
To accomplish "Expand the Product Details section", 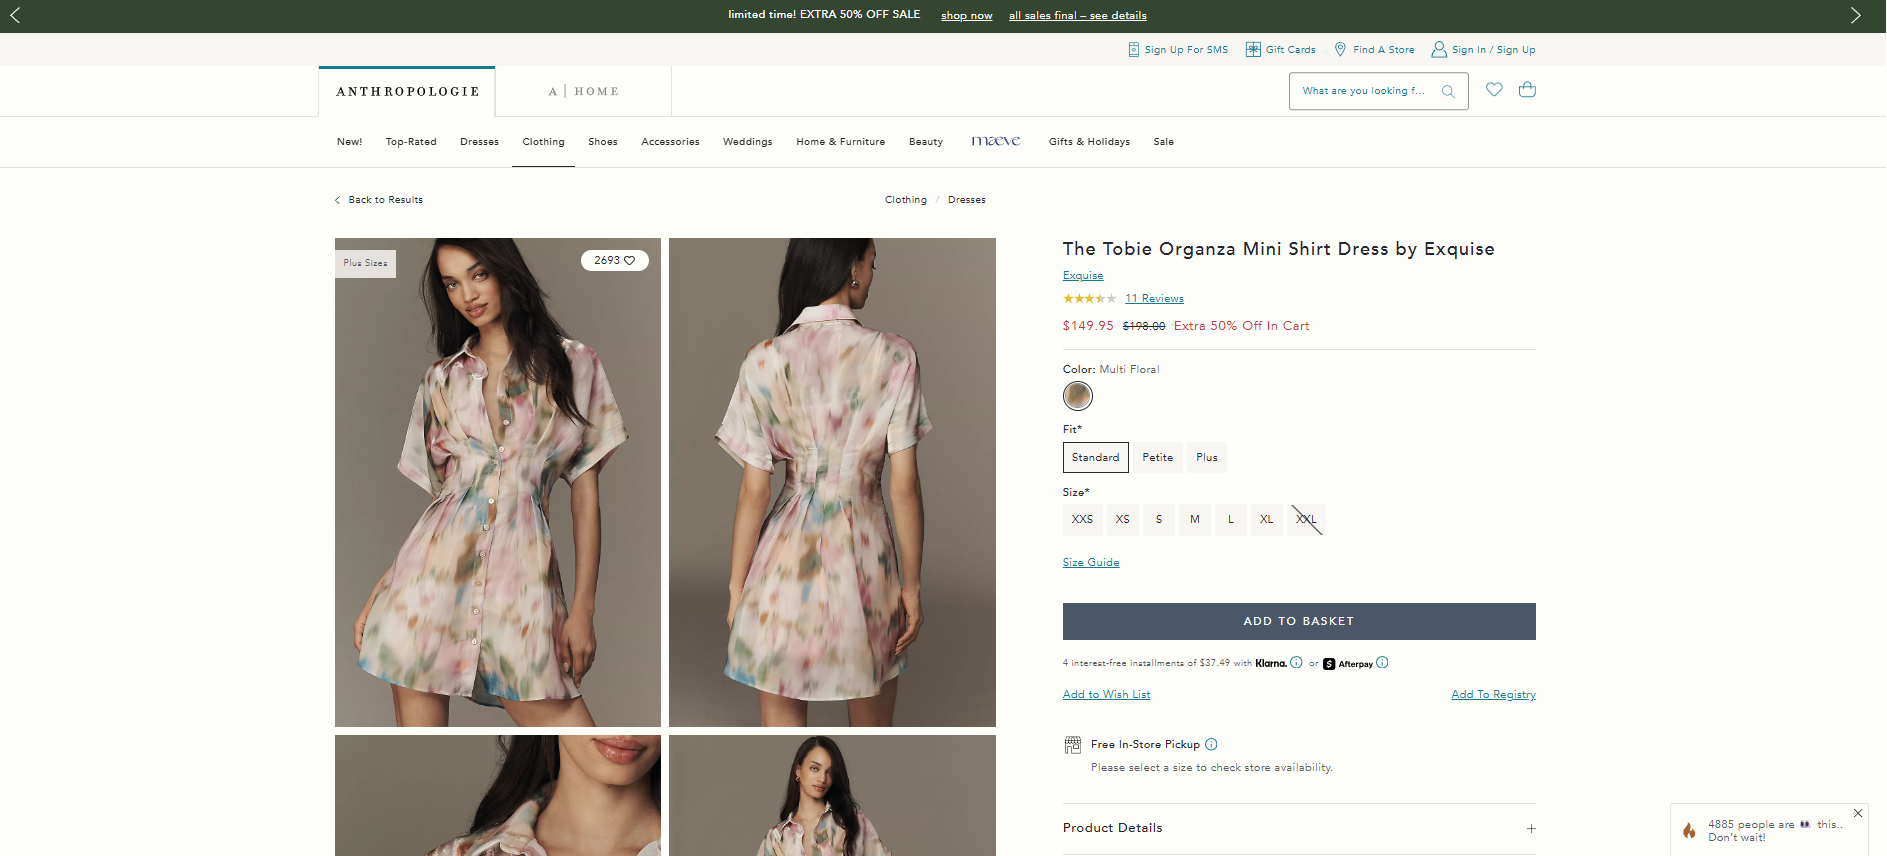I will [1299, 828].
